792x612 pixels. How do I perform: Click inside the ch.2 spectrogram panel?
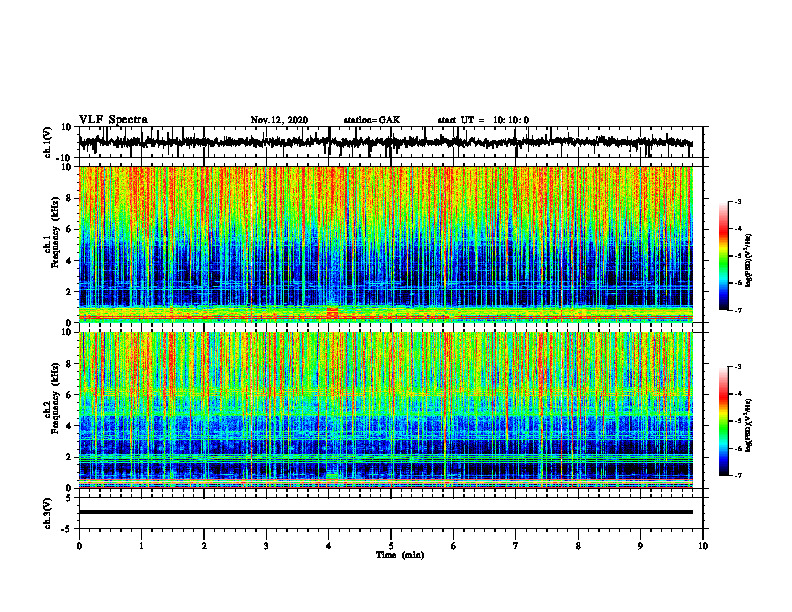(385, 410)
